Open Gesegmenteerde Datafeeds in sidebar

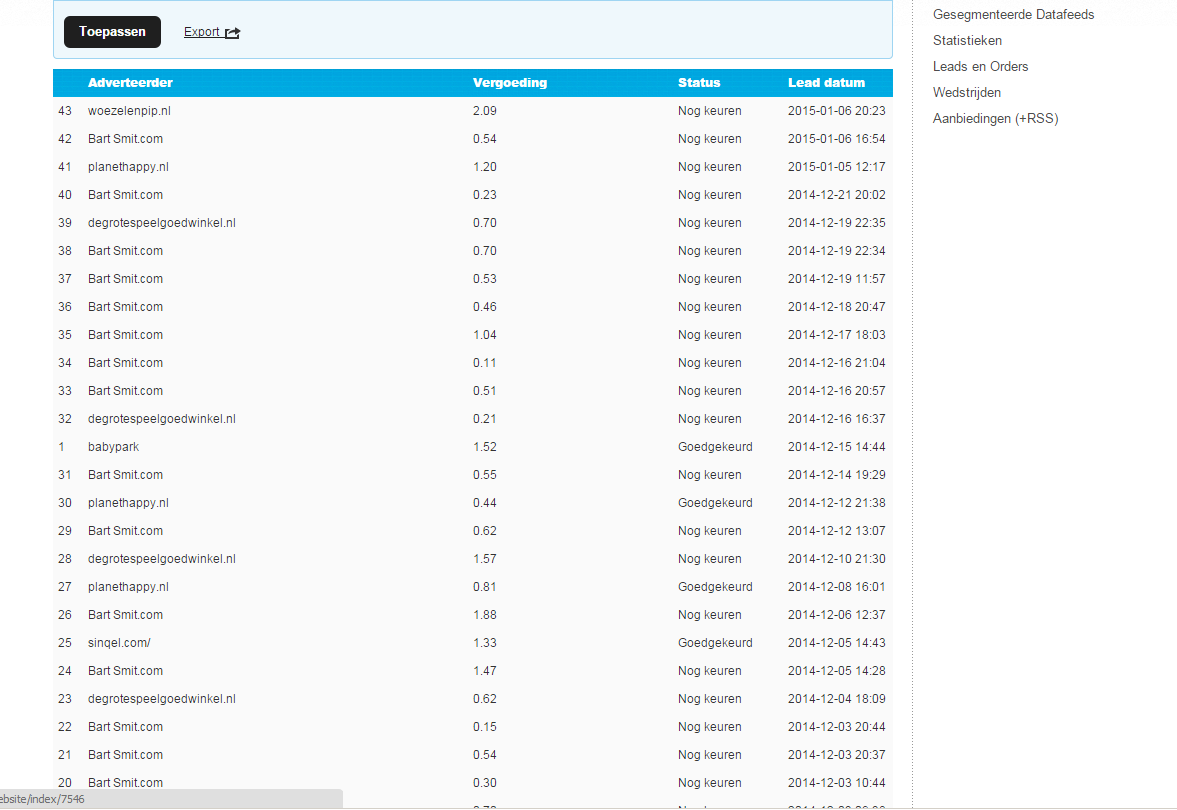coord(1013,14)
